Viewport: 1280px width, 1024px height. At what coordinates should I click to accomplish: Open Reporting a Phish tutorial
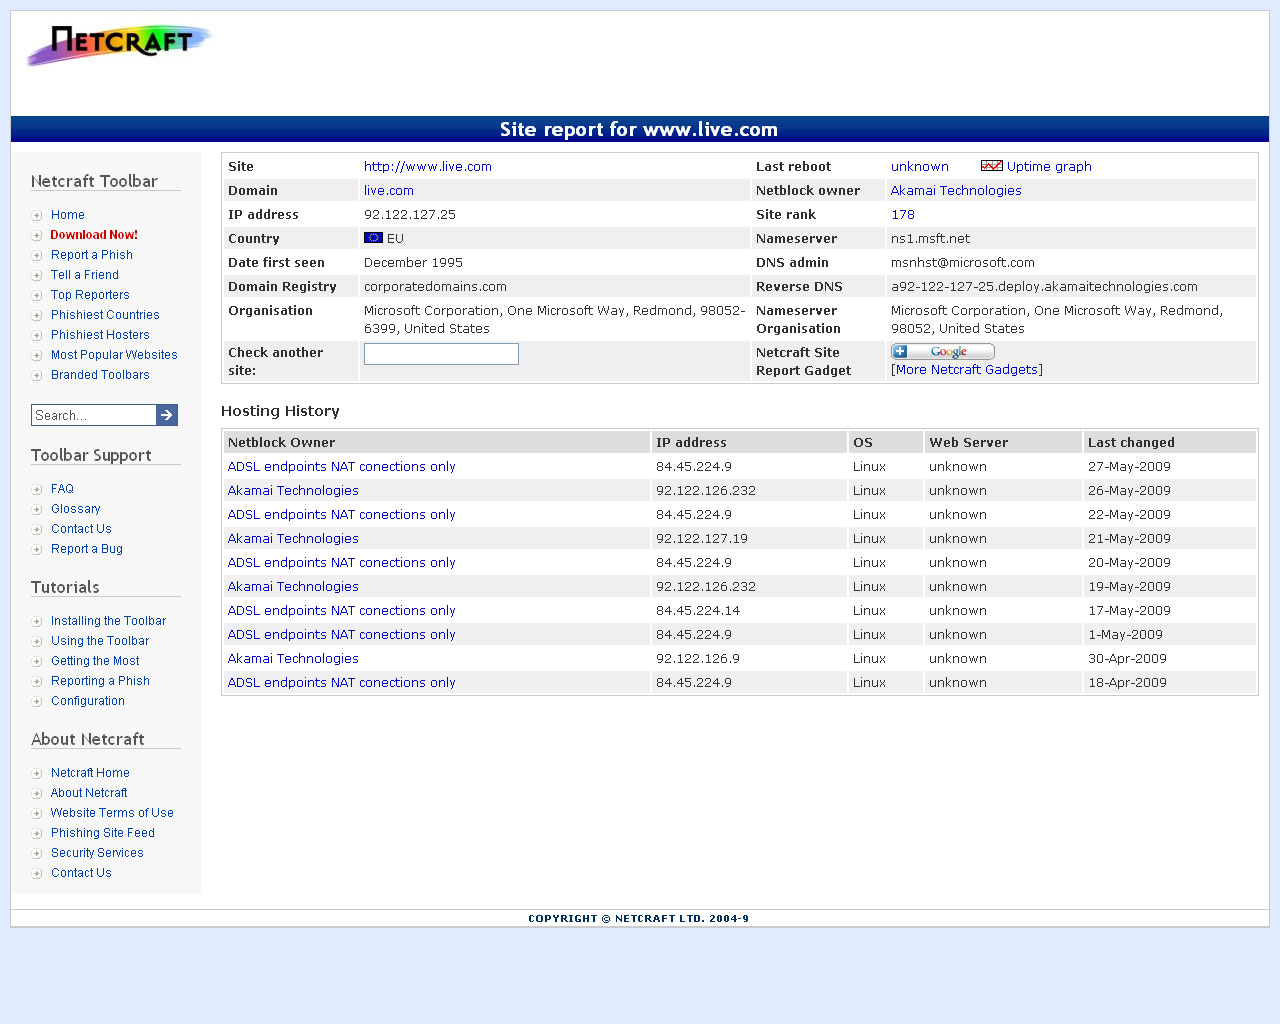[x=100, y=681]
